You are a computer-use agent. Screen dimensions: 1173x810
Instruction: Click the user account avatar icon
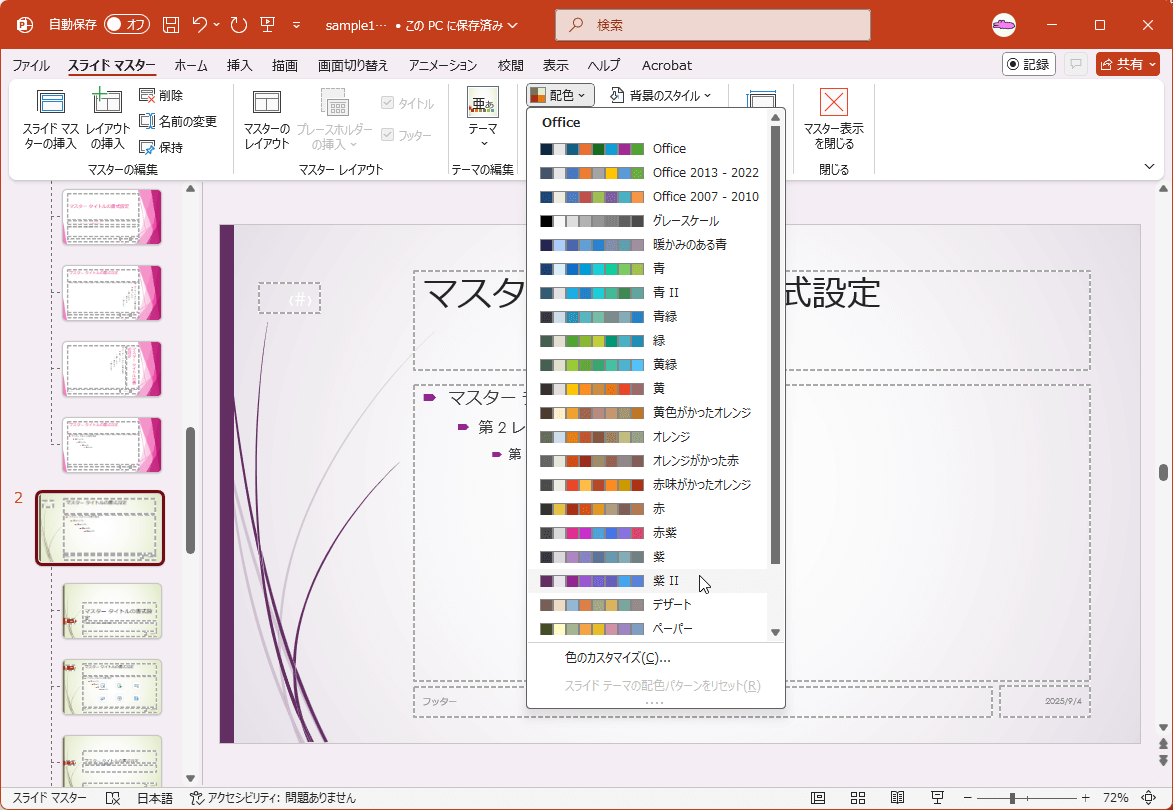1004,25
